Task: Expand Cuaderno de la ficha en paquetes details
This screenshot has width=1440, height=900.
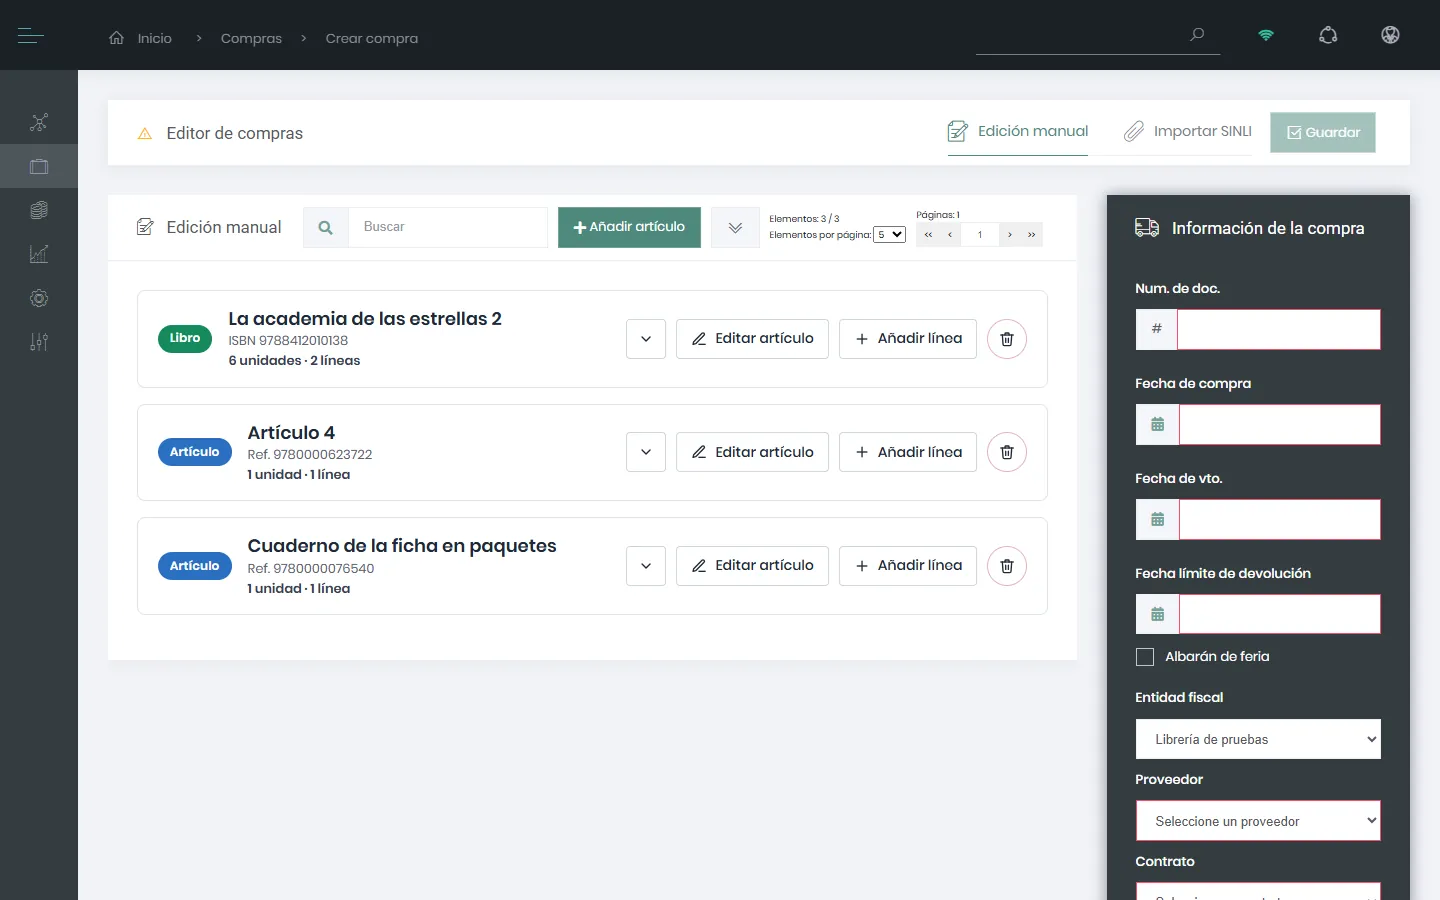Action: (646, 566)
